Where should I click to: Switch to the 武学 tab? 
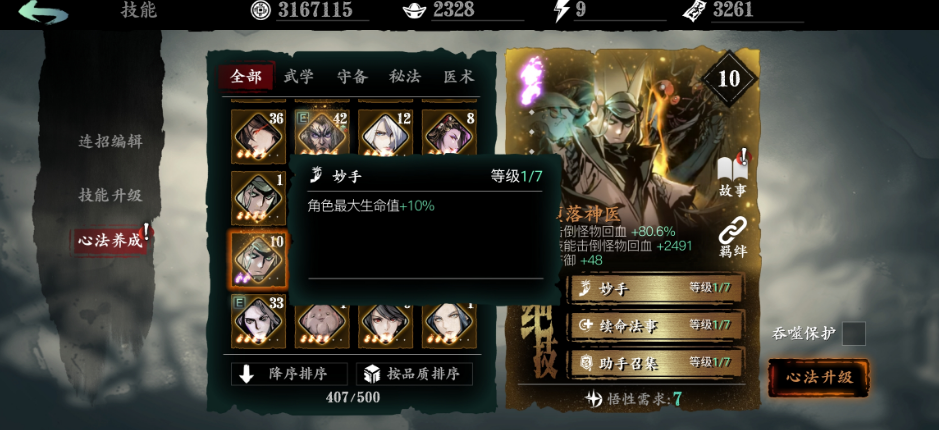pyautogui.click(x=298, y=77)
